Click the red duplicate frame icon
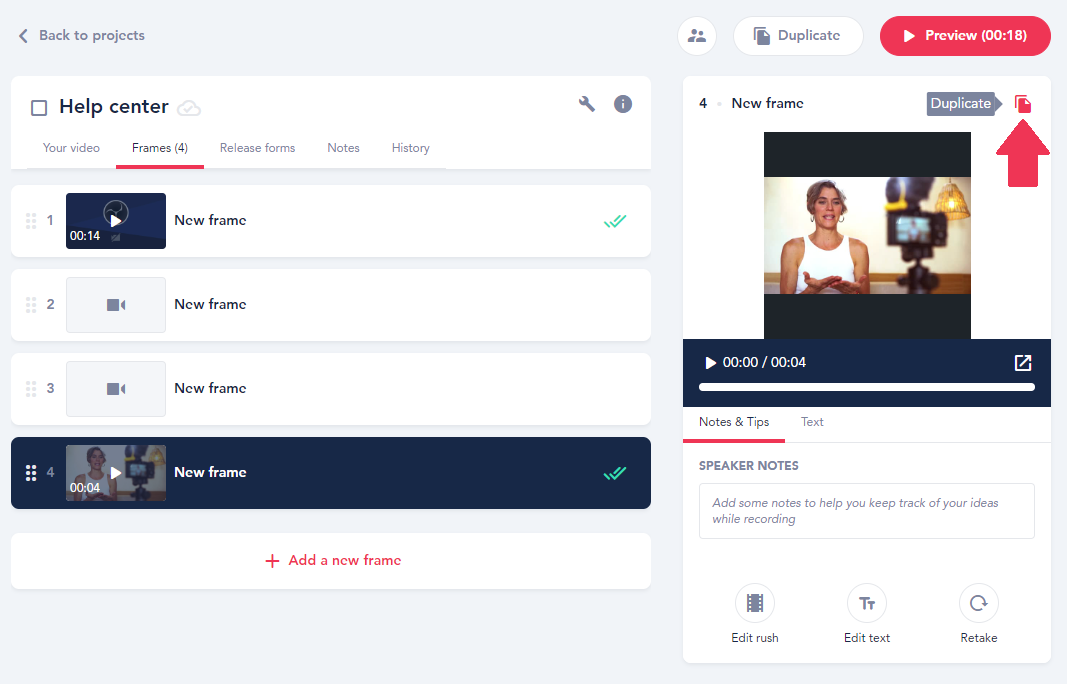The image size is (1067, 684). coord(1023,104)
